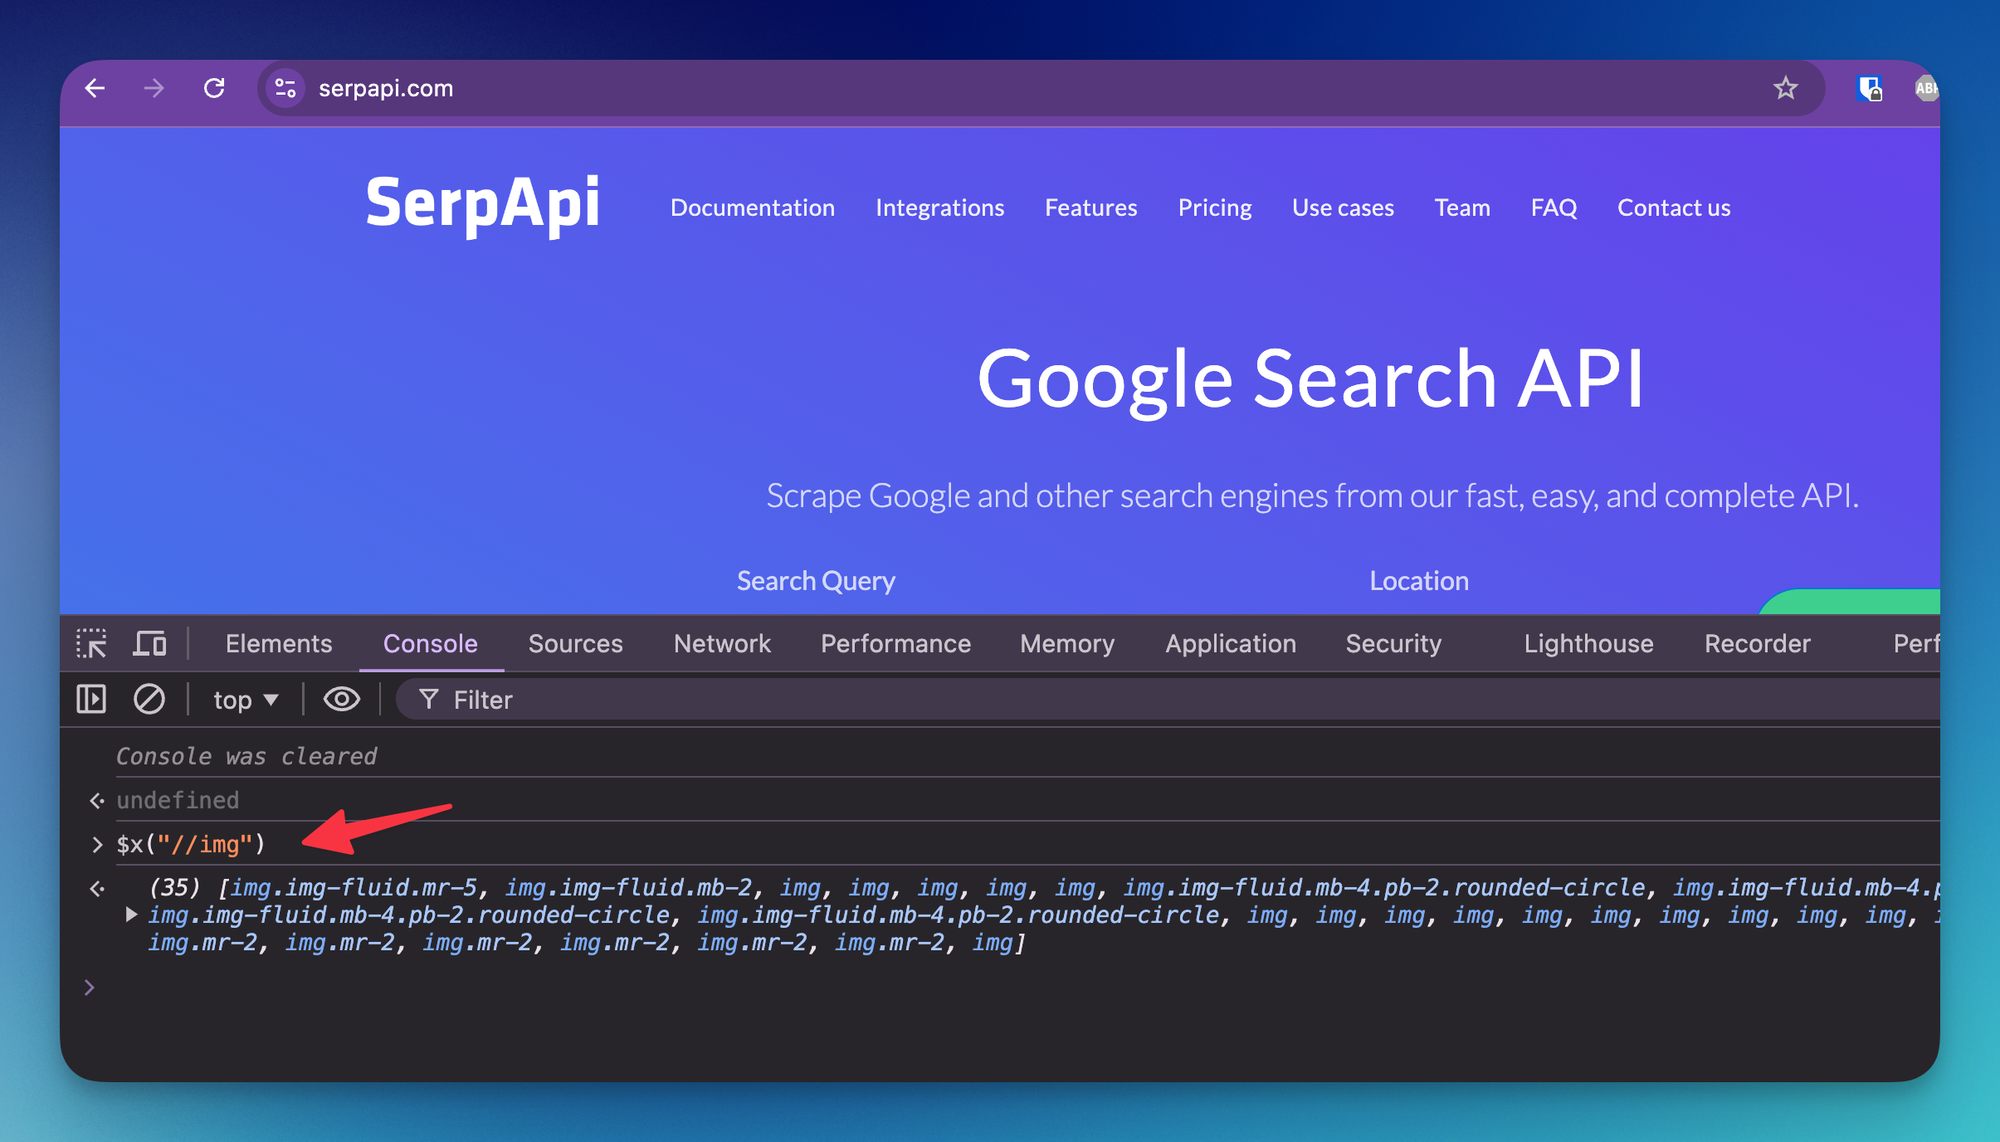Bookmark this page with the star icon
Screen dimensions: 2000x1142
pos(1785,88)
